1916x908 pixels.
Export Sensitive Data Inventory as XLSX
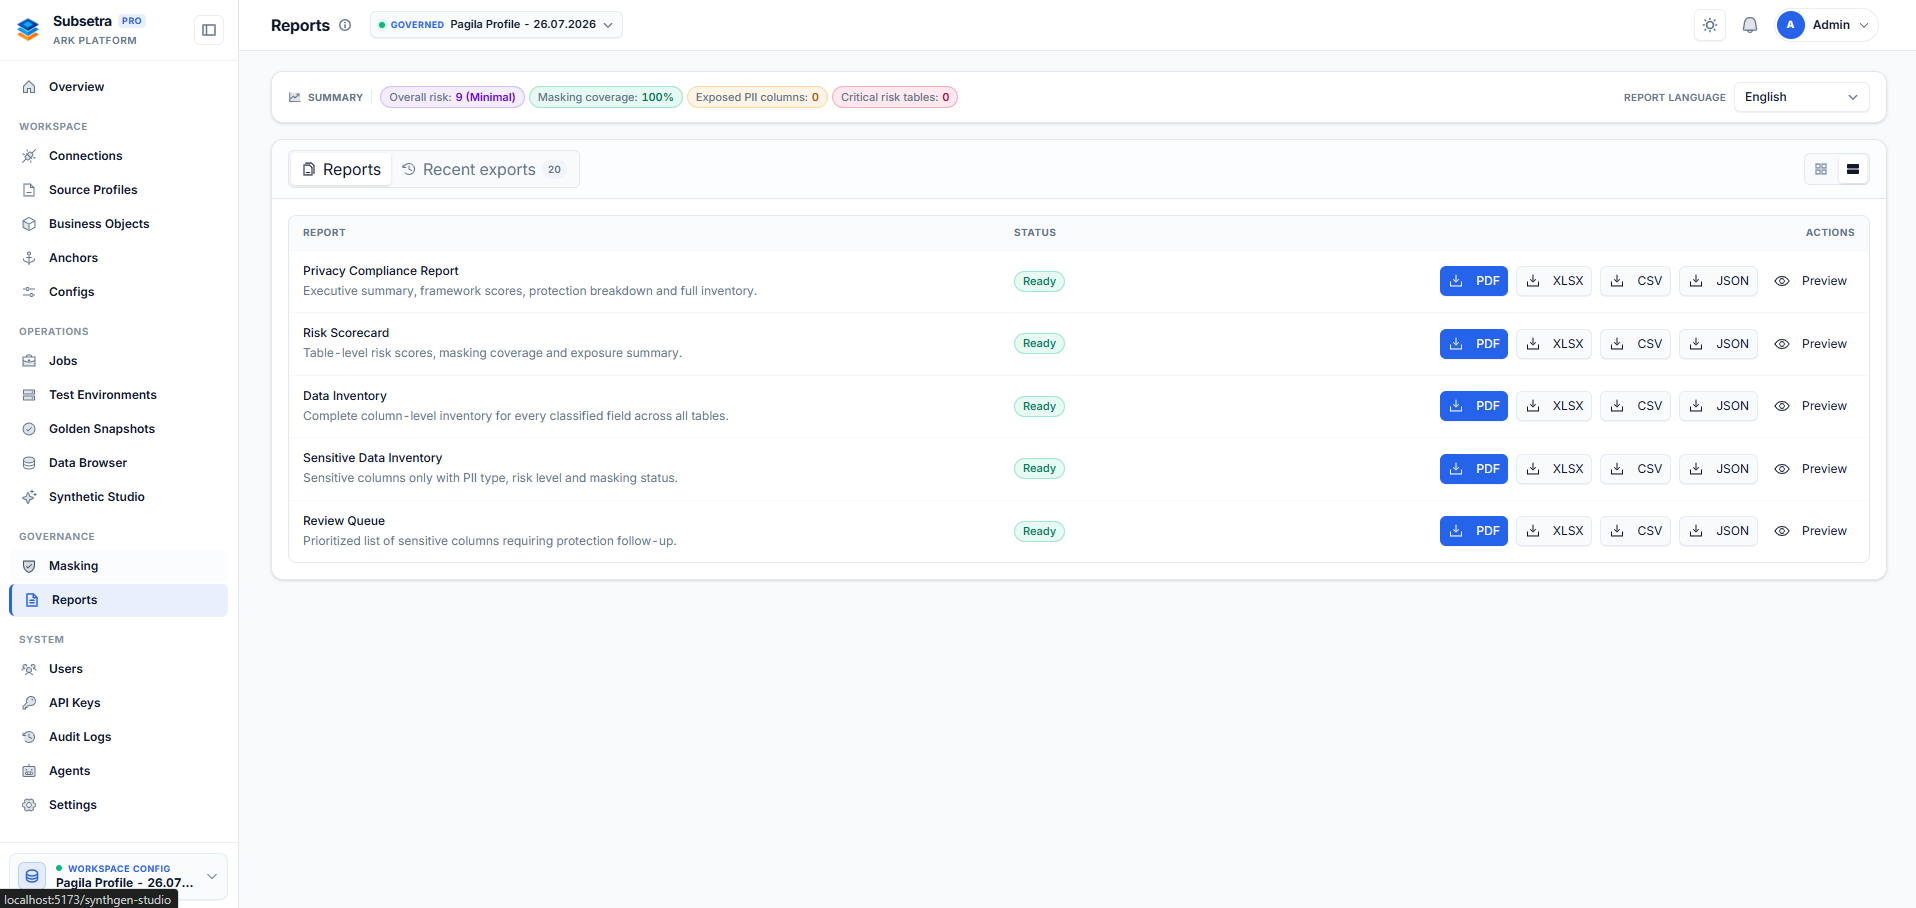pyautogui.click(x=1554, y=469)
